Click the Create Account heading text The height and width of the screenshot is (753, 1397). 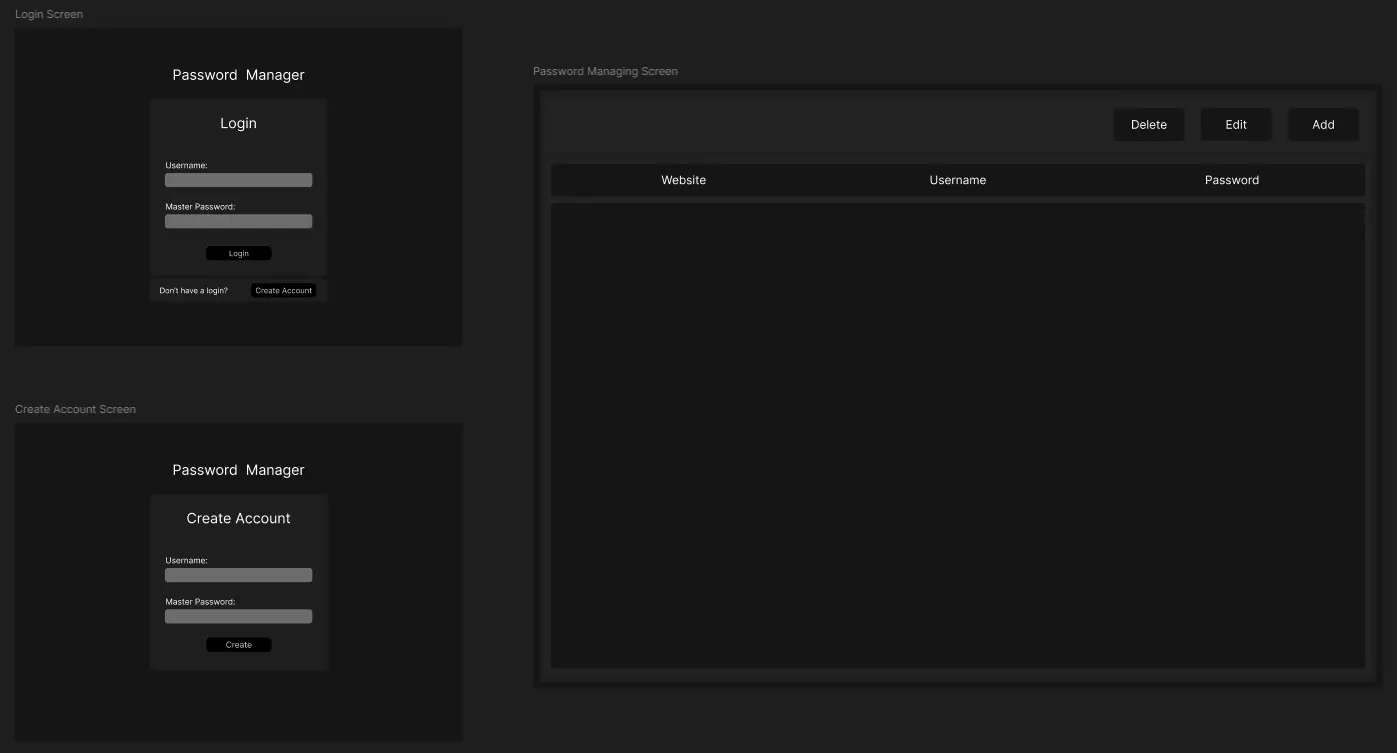point(238,518)
